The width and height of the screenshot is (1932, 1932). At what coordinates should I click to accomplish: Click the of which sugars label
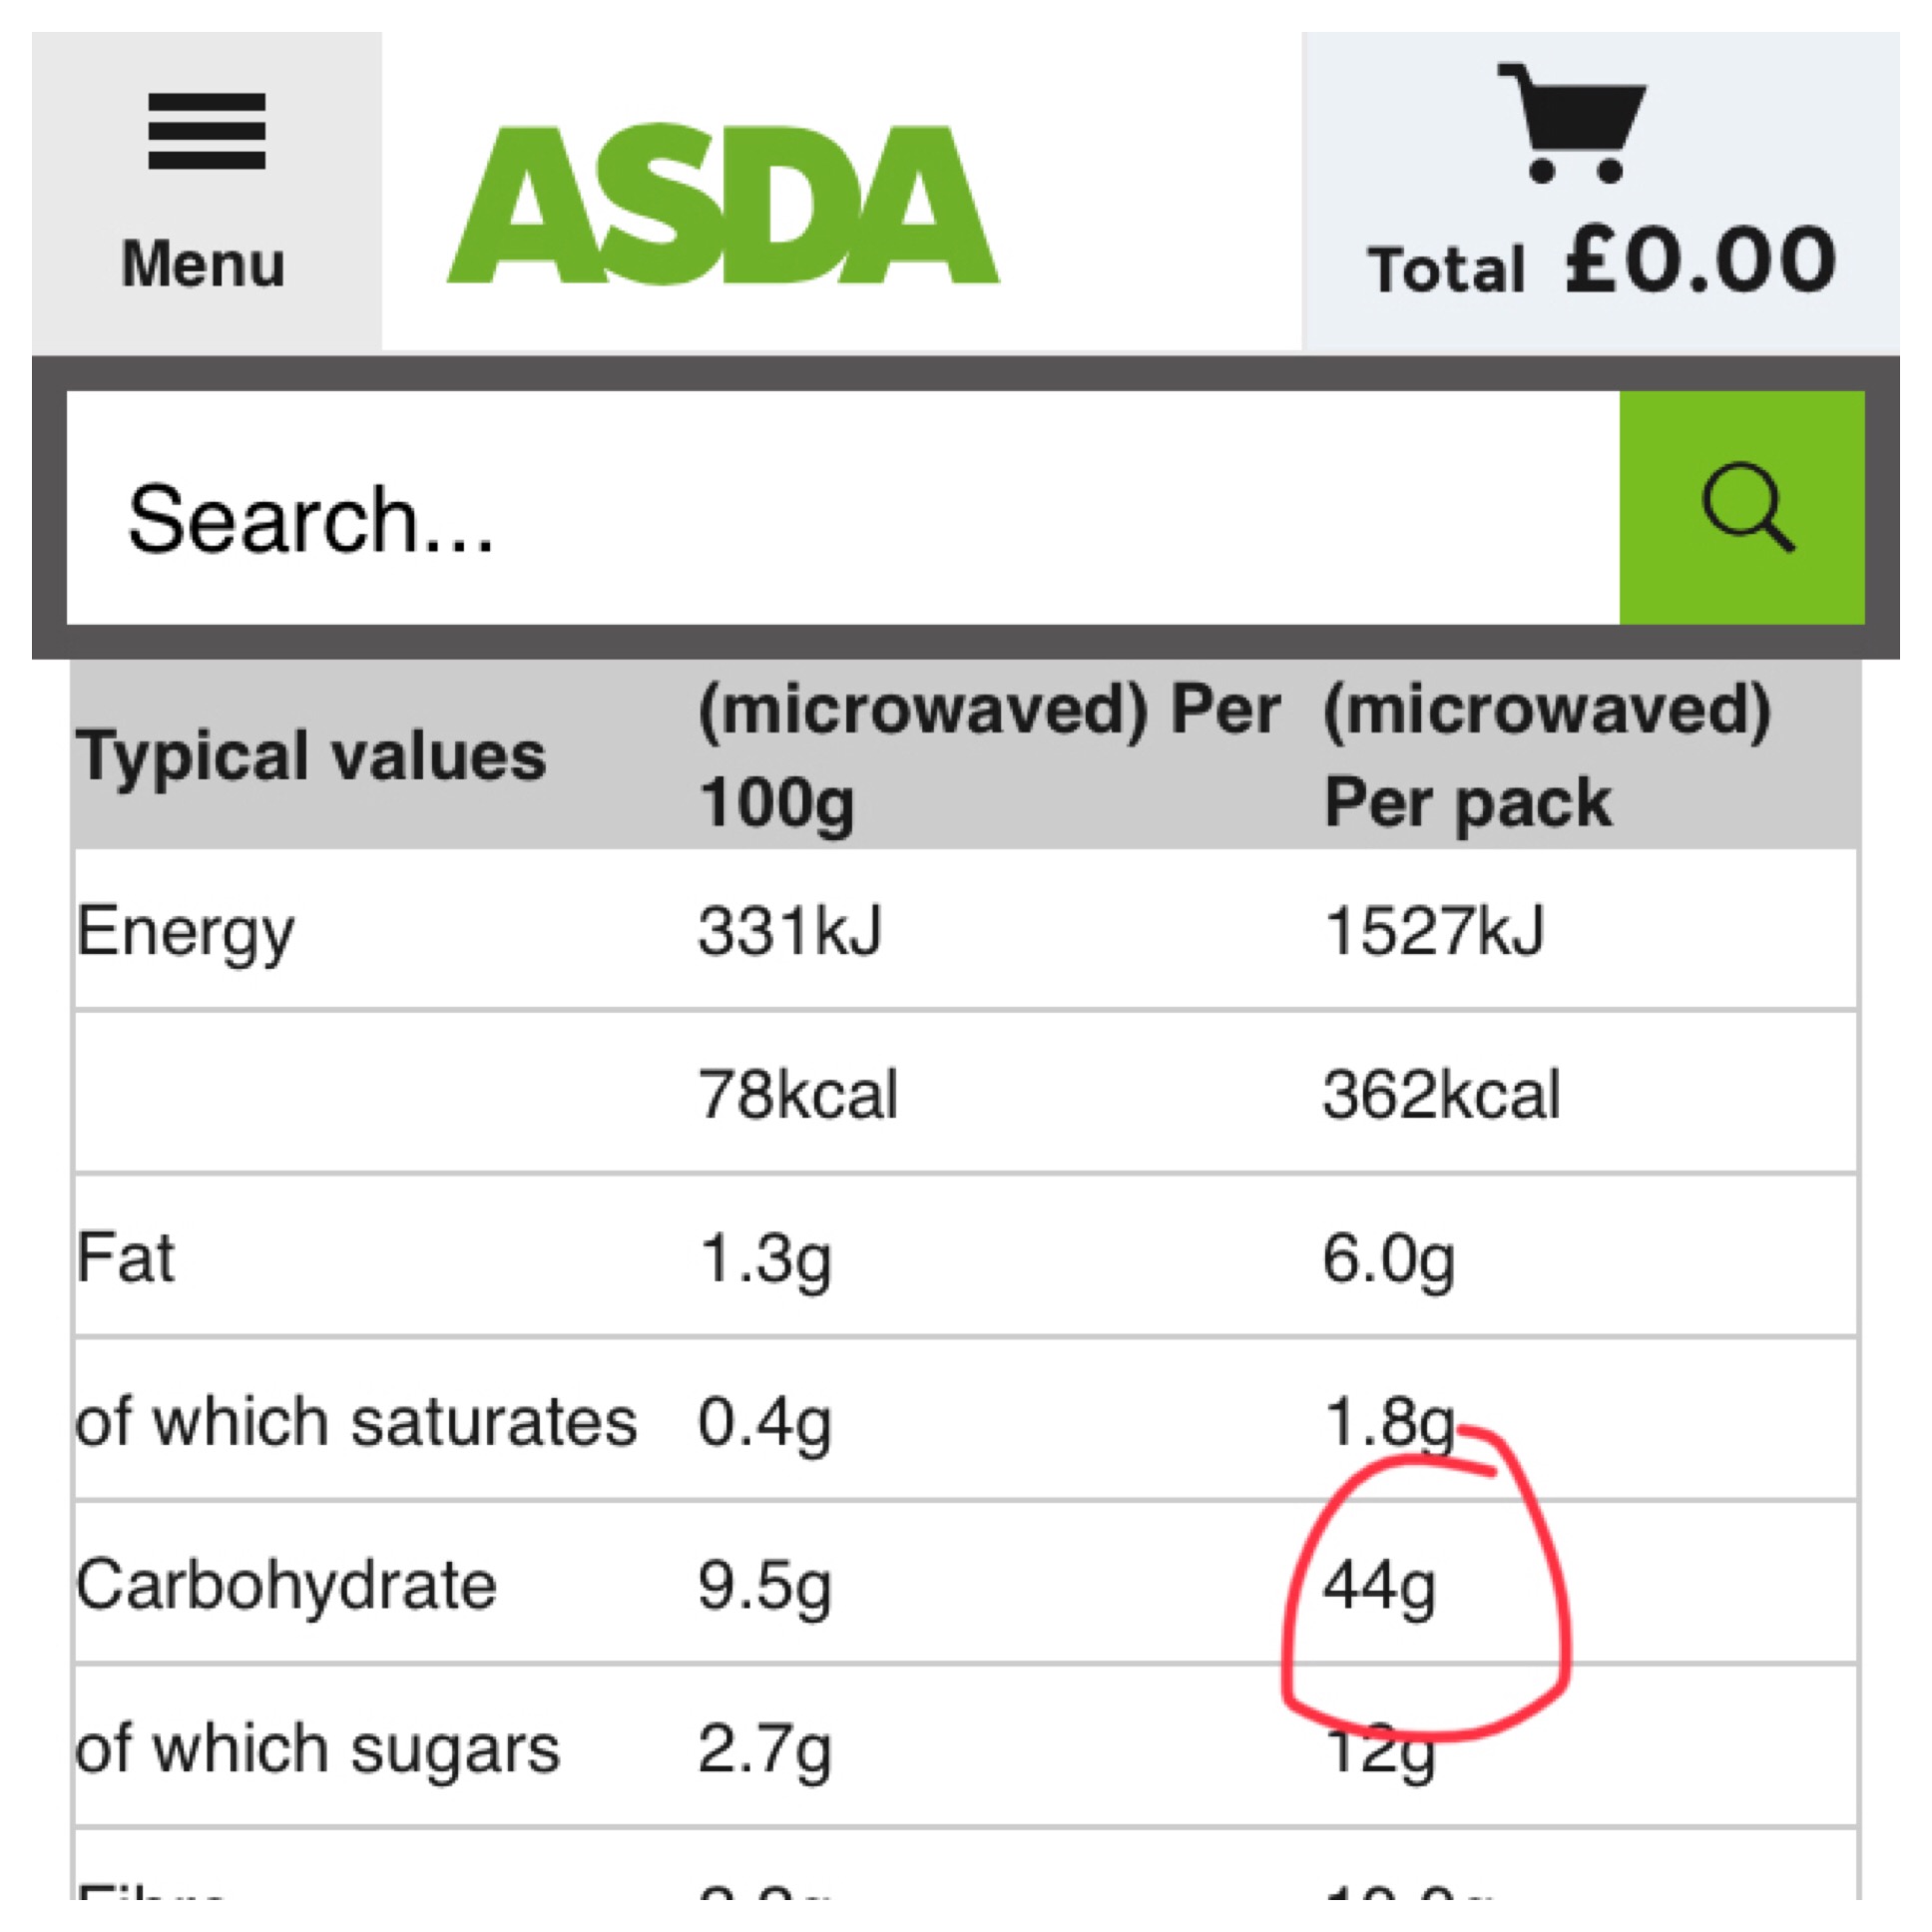[318, 1749]
